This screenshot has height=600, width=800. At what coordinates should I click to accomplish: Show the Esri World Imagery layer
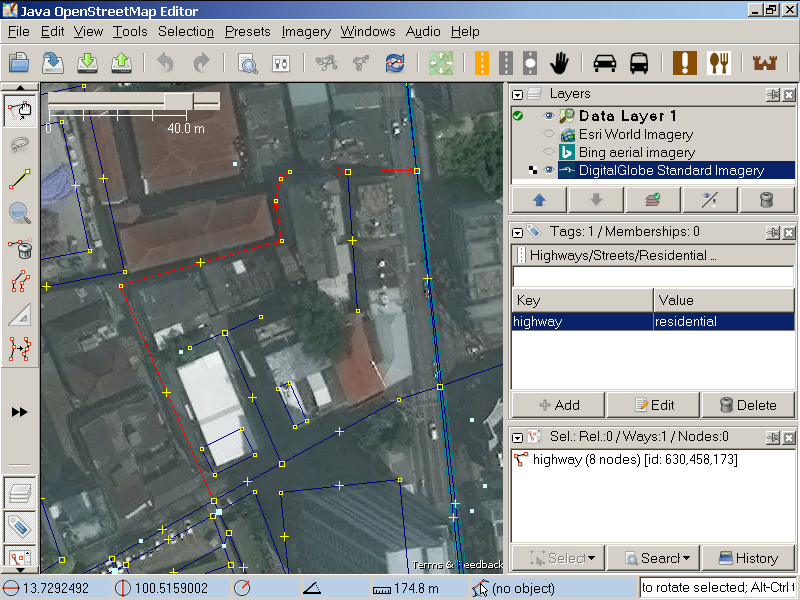[x=548, y=134]
